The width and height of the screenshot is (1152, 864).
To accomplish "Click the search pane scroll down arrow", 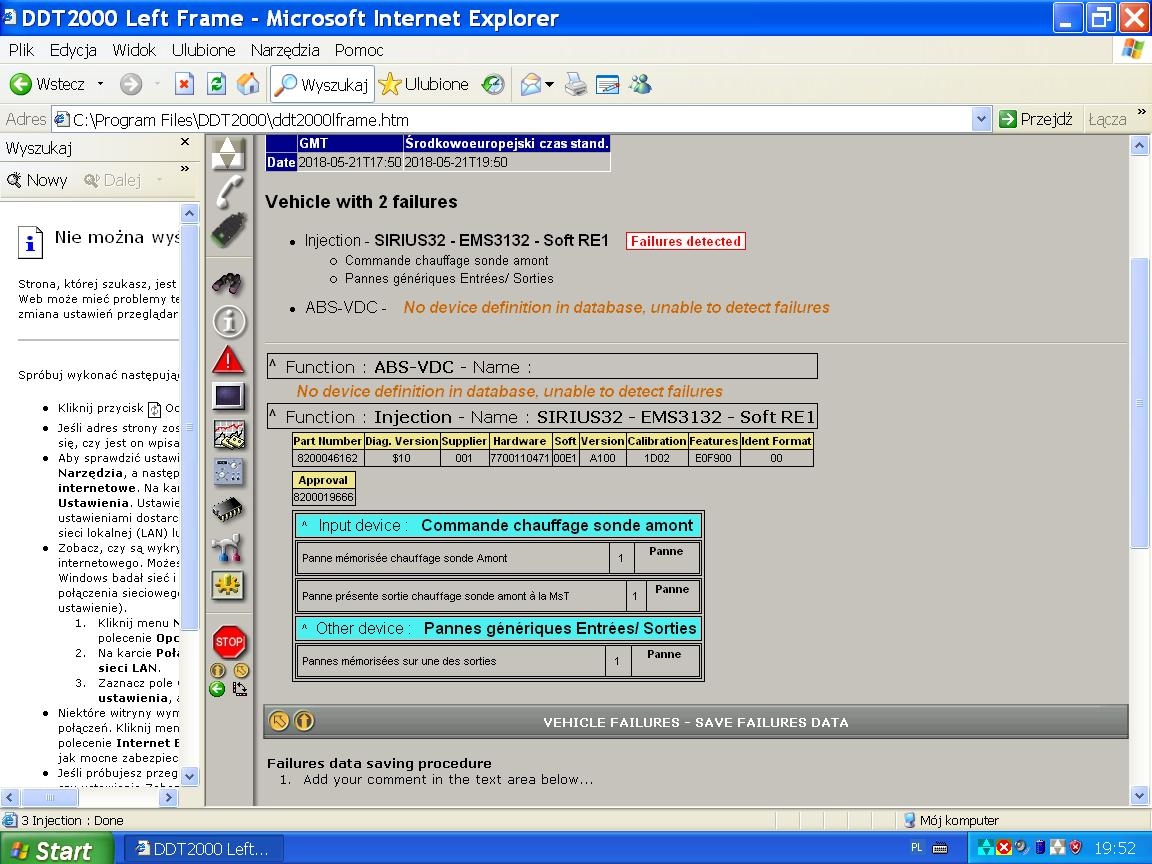I will pyautogui.click(x=190, y=776).
